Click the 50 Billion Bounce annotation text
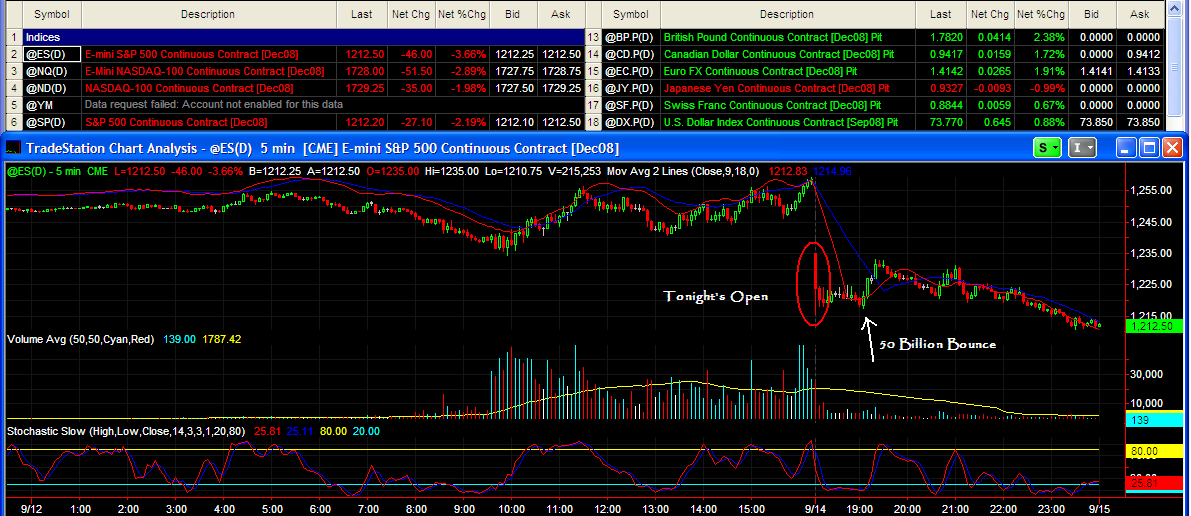 937,344
